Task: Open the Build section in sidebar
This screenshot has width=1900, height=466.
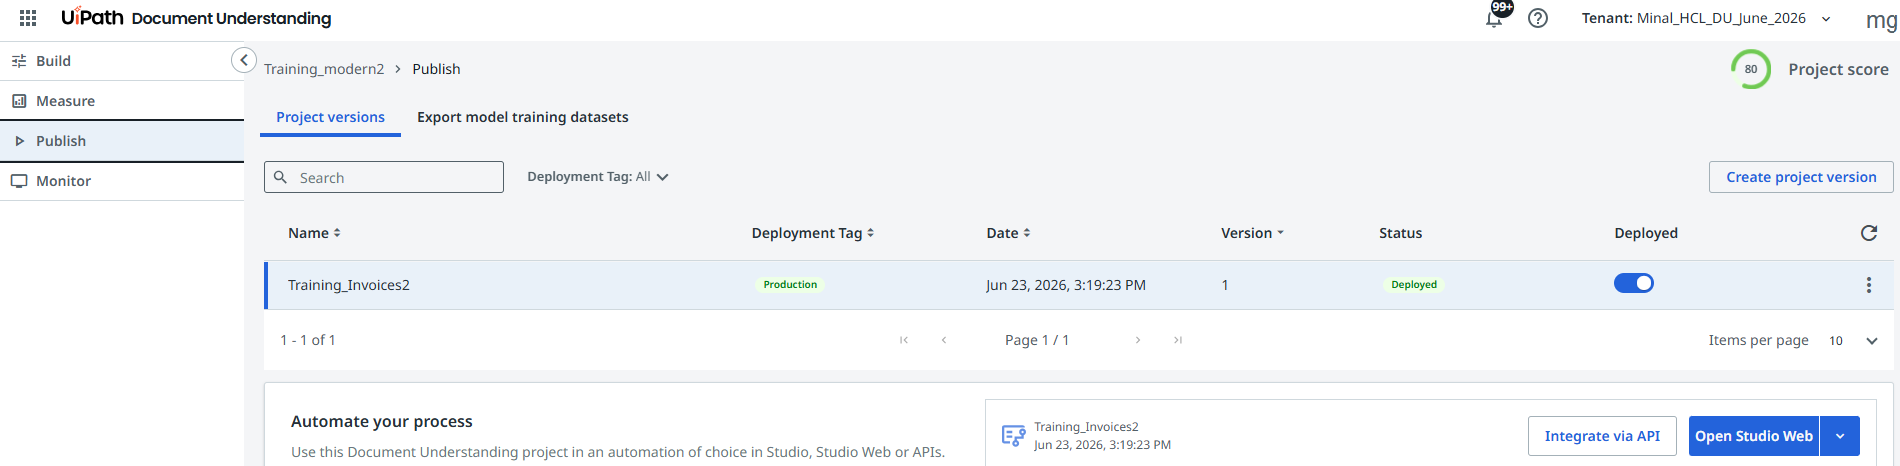Action: (122, 61)
